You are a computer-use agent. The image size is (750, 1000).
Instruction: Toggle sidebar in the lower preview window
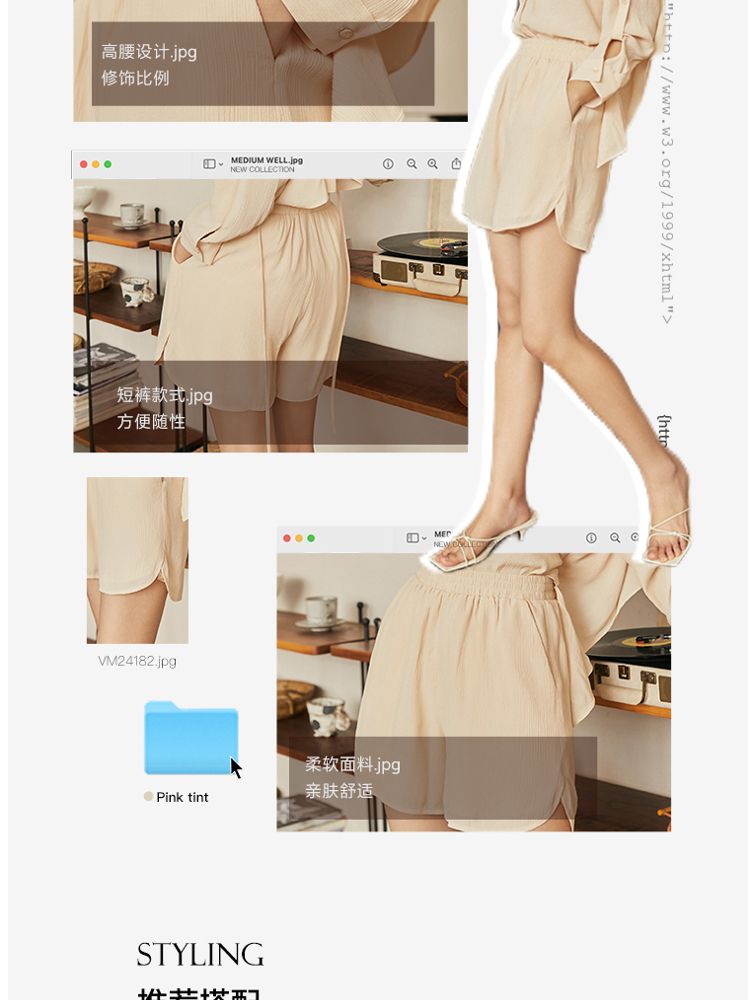[412, 538]
